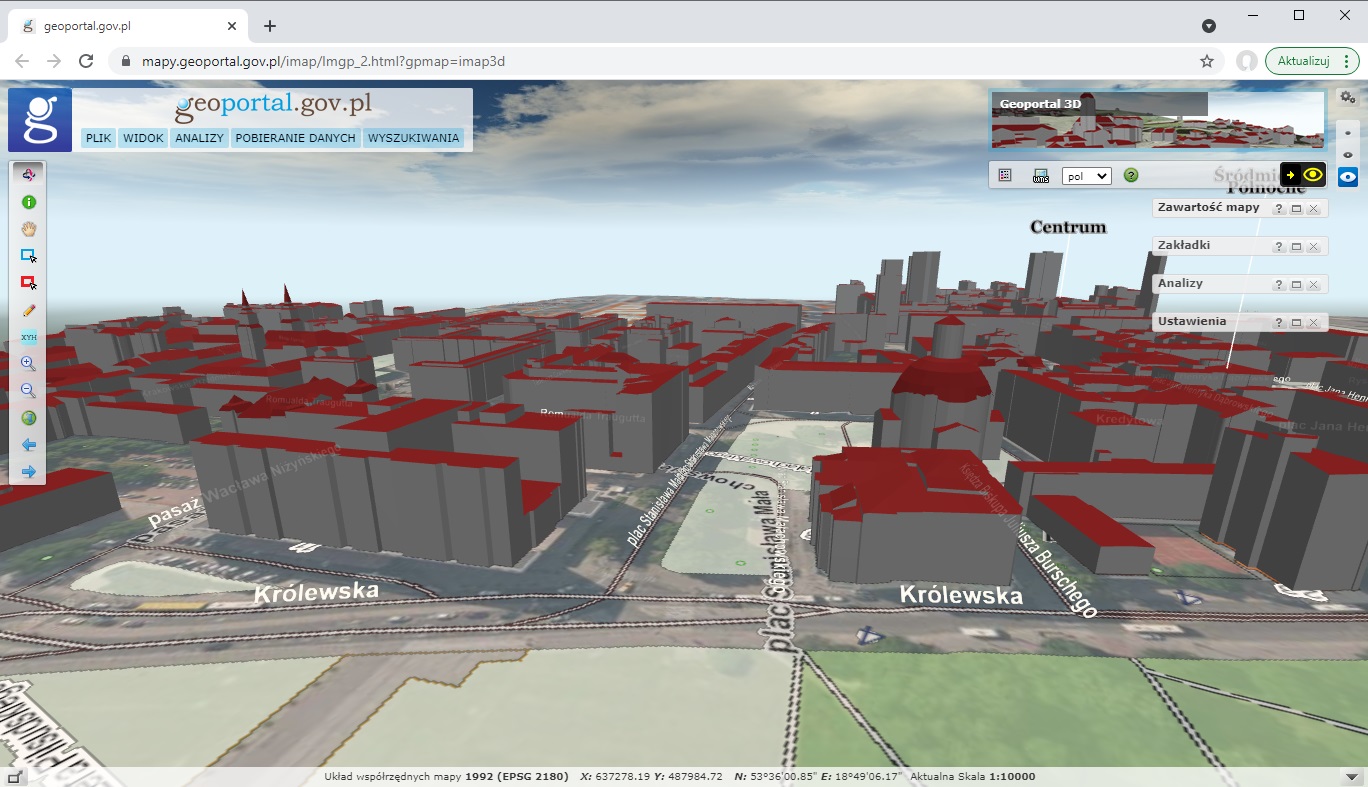This screenshot has height=787, width=1368.
Task: Click the zoom in magnifier tool
Action: 28,364
